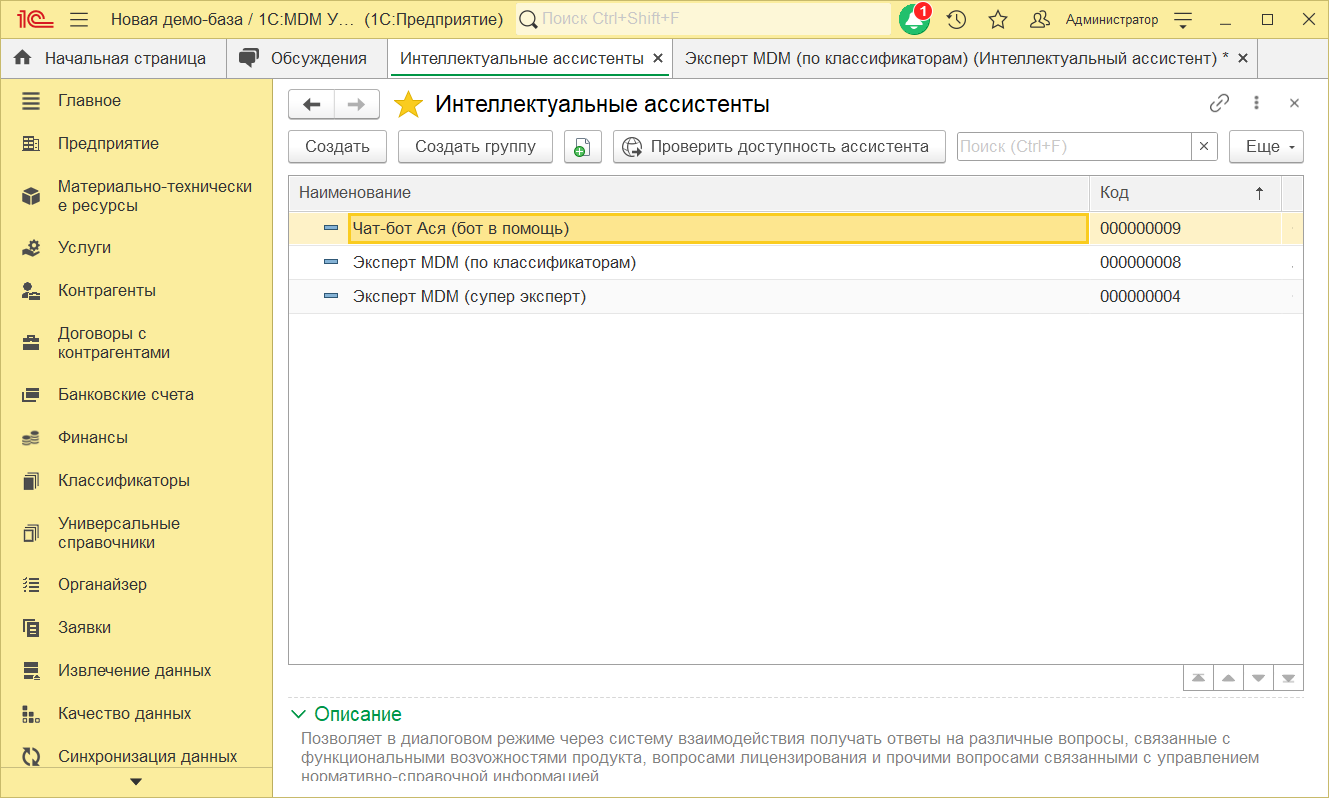The image size is (1329, 798).
Task: Star the Интеллектуальные ассистенты form header
Action: pyautogui.click(x=407, y=101)
